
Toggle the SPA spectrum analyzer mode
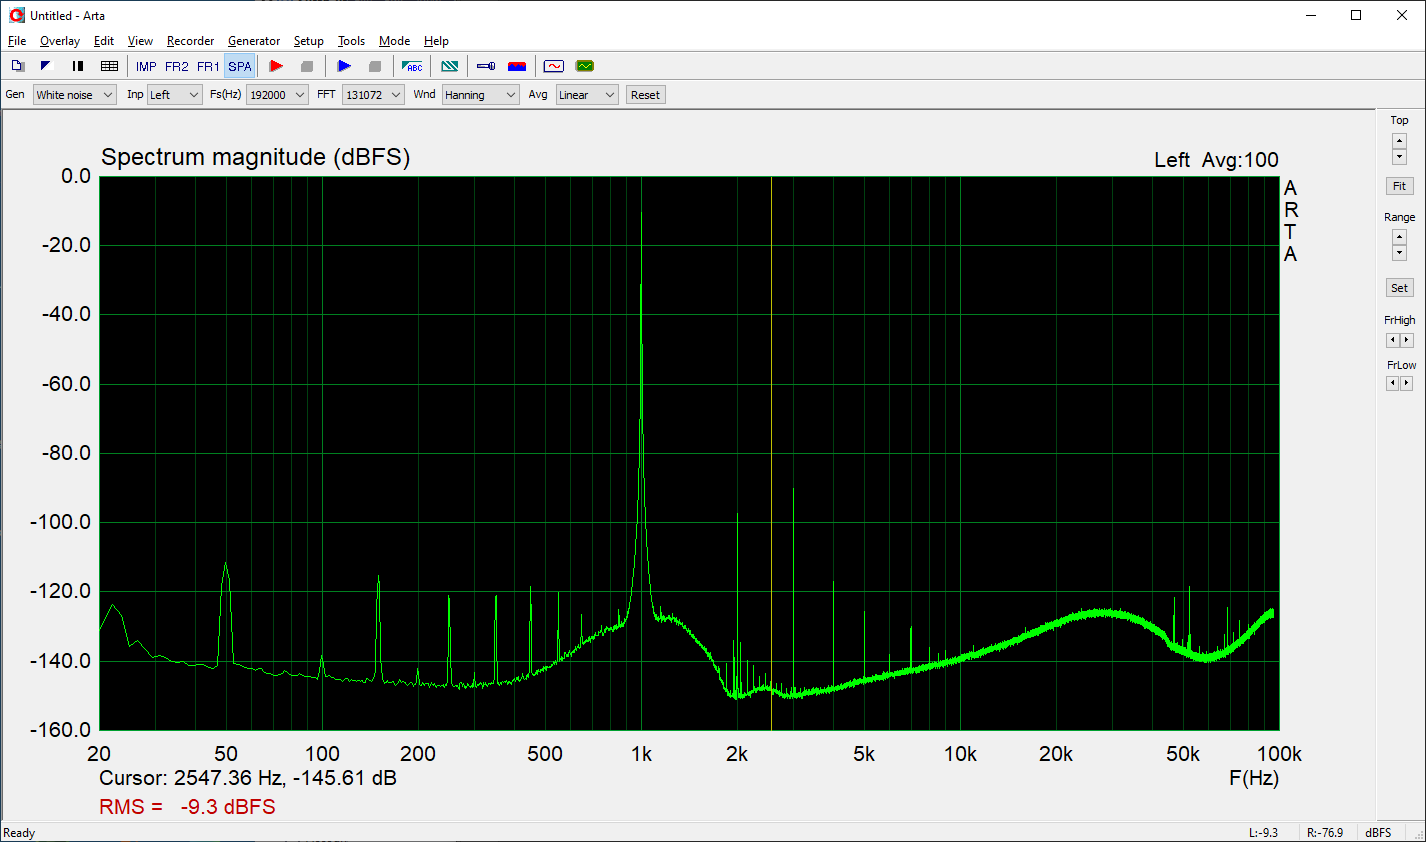(x=240, y=66)
